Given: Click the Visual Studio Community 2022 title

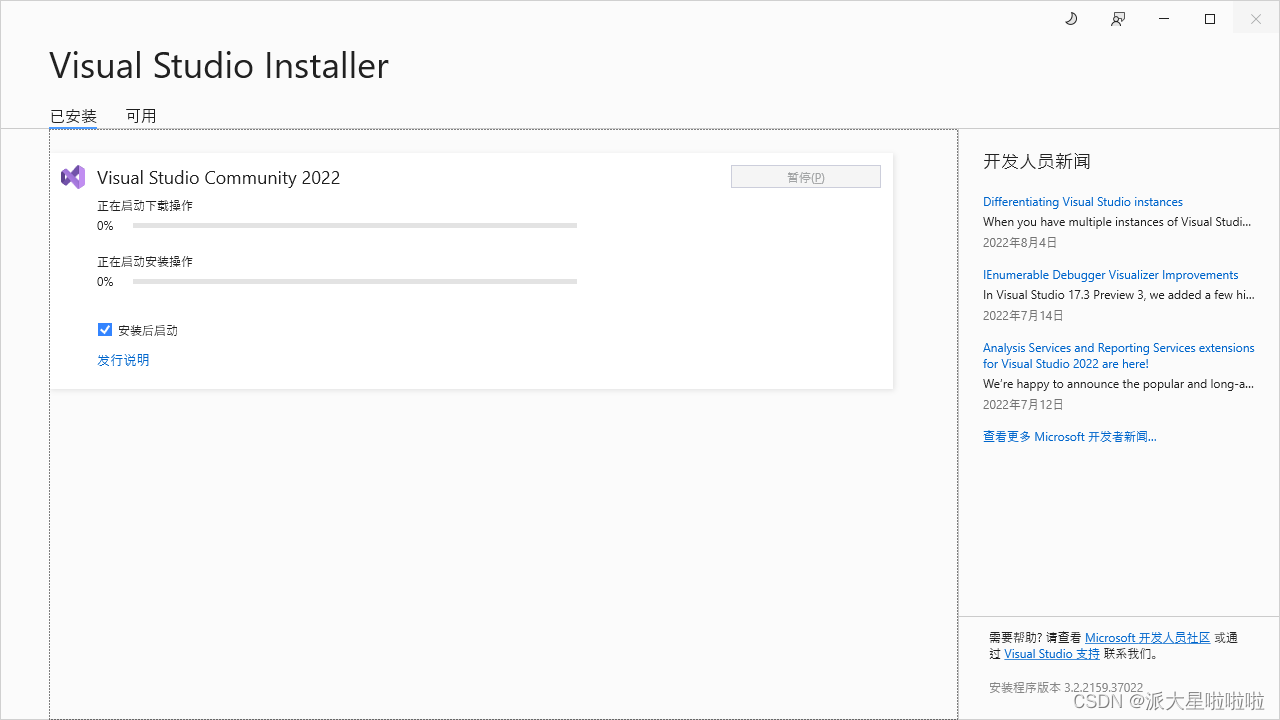Looking at the screenshot, I should tap(219, 178).
